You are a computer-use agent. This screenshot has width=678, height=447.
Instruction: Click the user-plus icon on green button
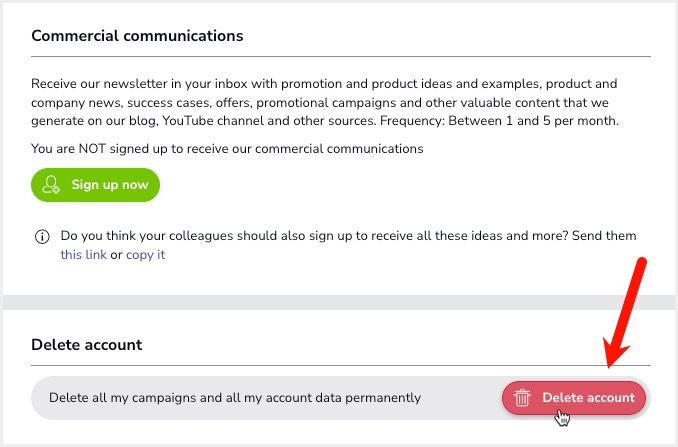[x=51, y=185]
